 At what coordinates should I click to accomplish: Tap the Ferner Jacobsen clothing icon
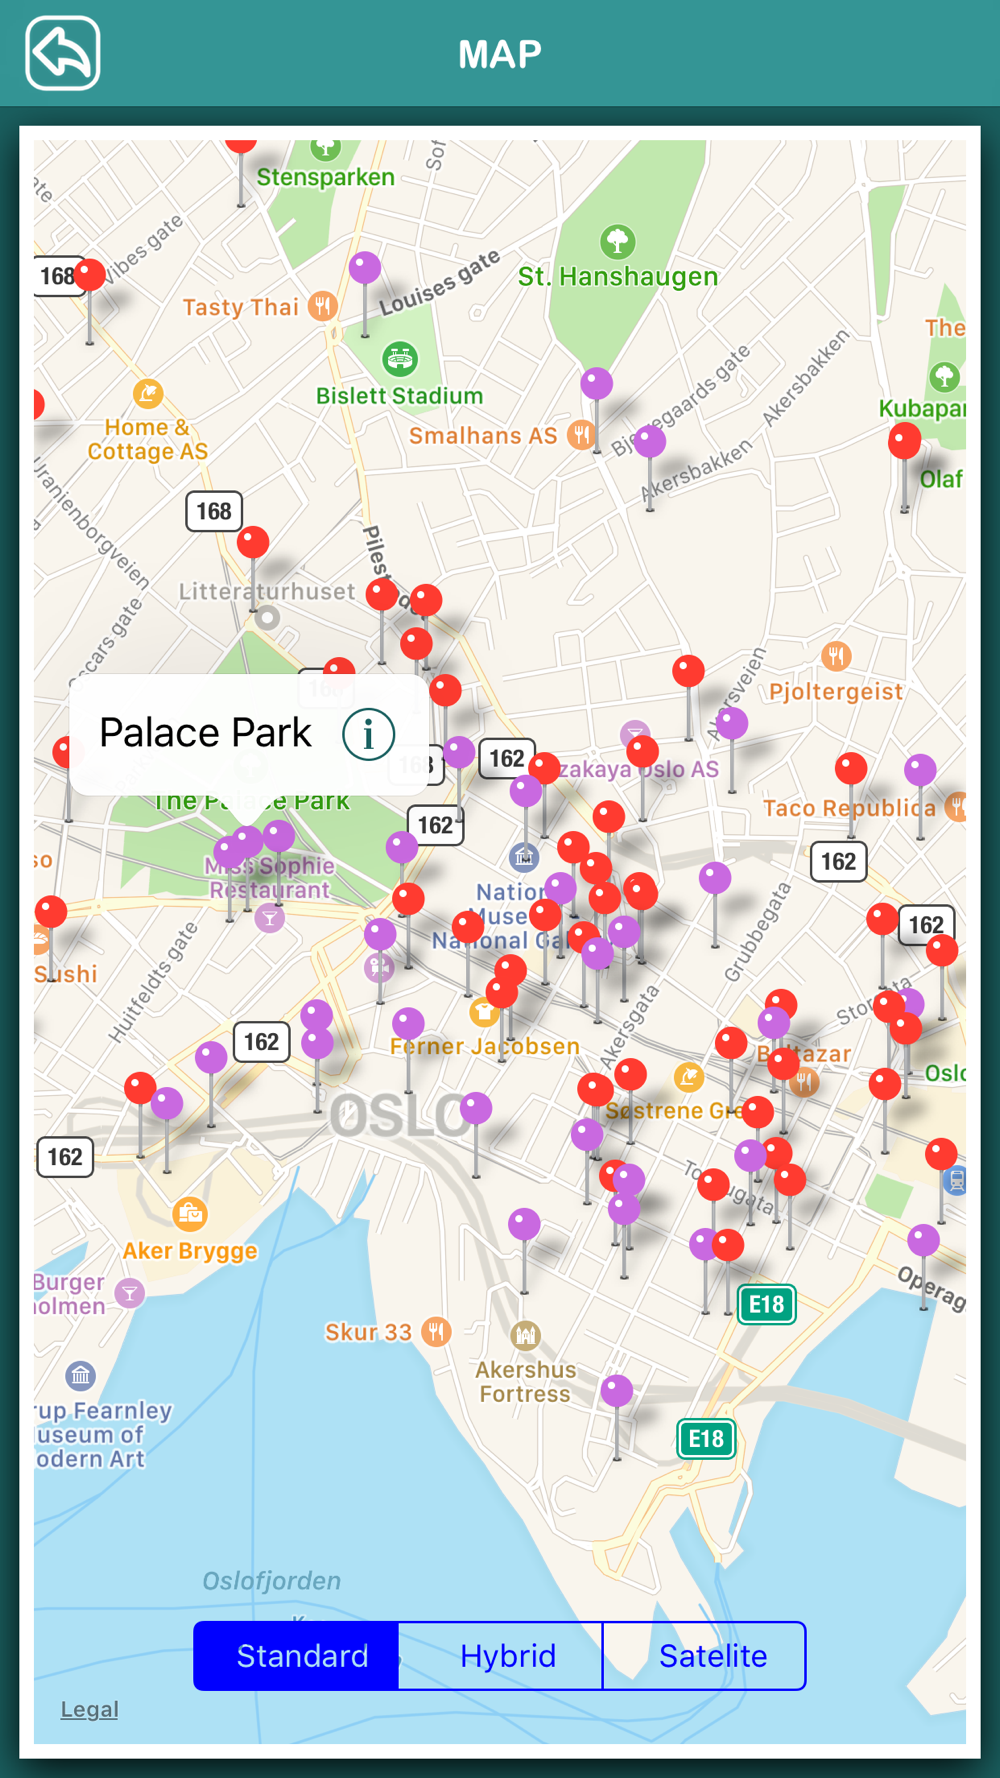pyautogui.click(x=484, y=1011)
